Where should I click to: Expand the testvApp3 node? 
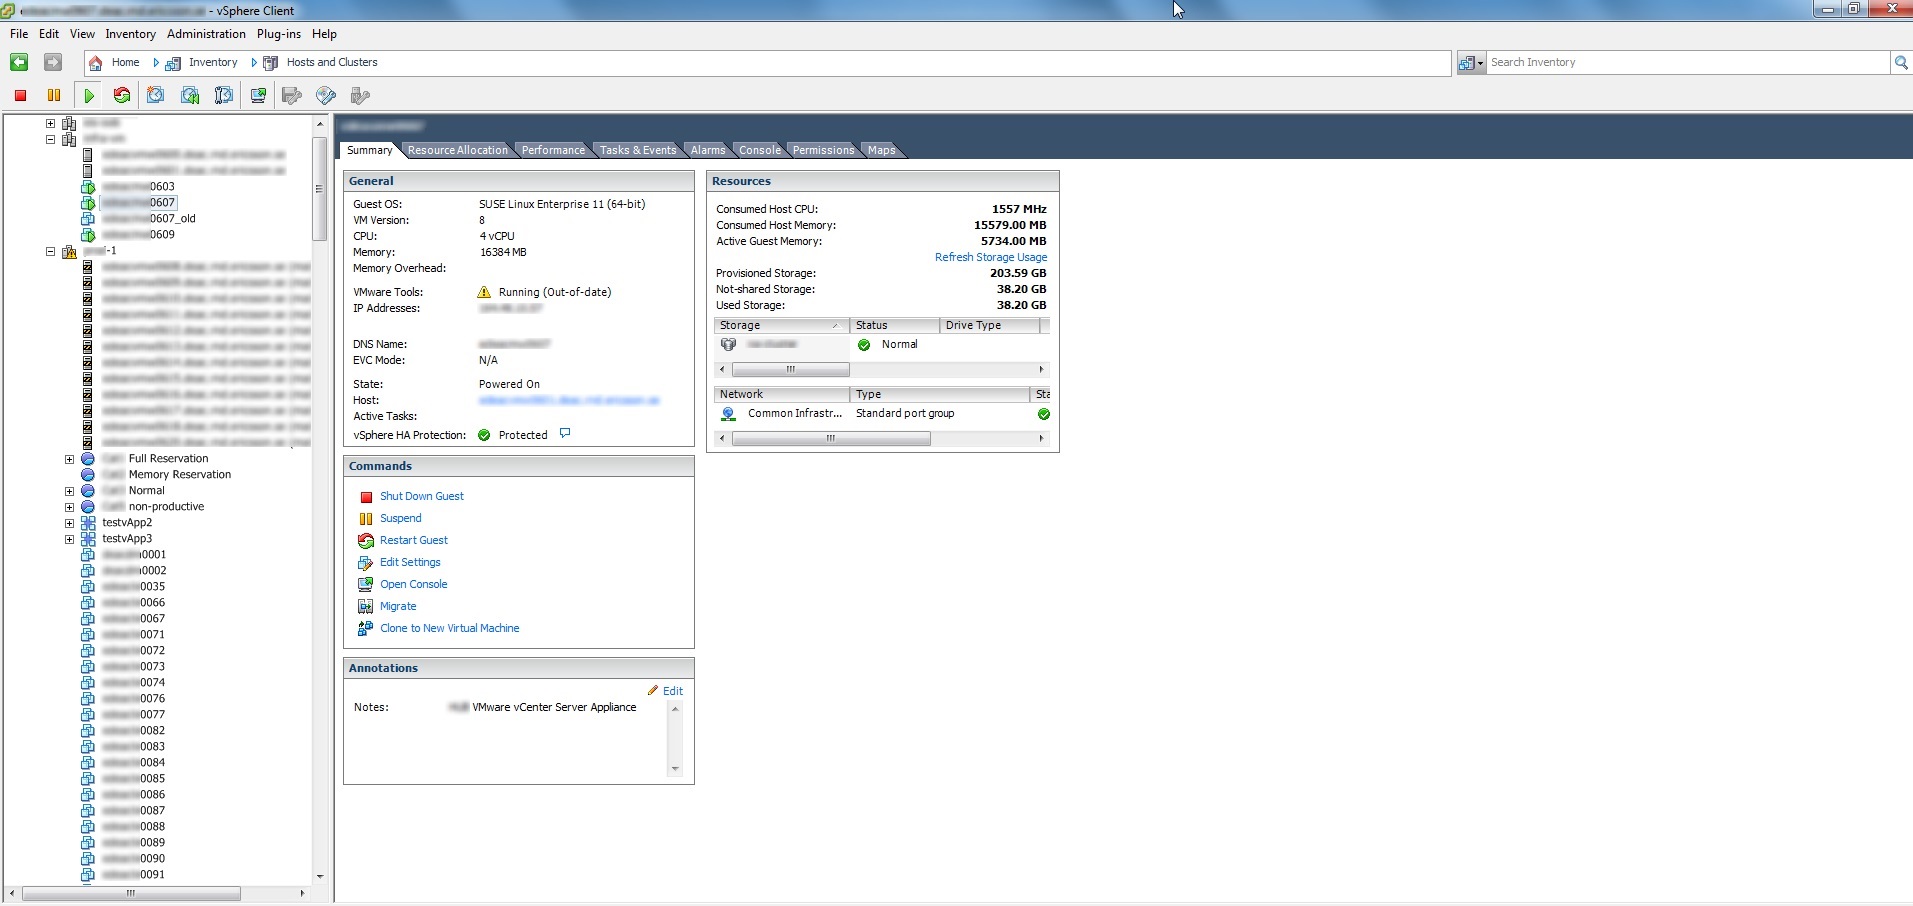(69, 539)
